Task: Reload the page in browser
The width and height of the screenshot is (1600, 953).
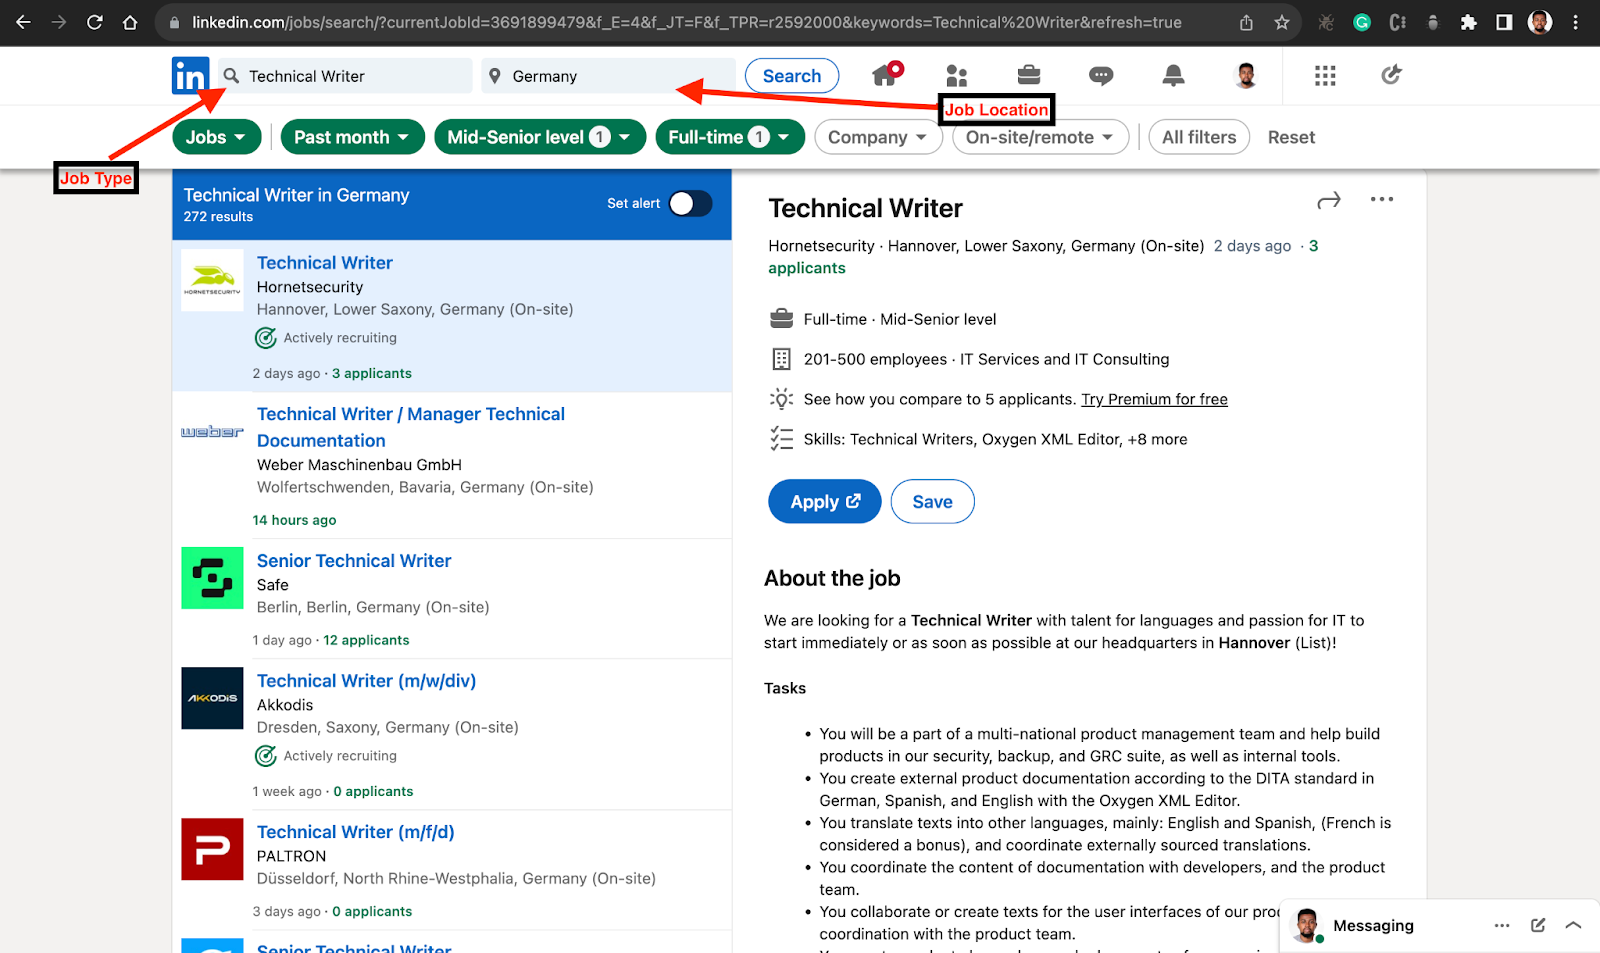Action: point(95,22)
